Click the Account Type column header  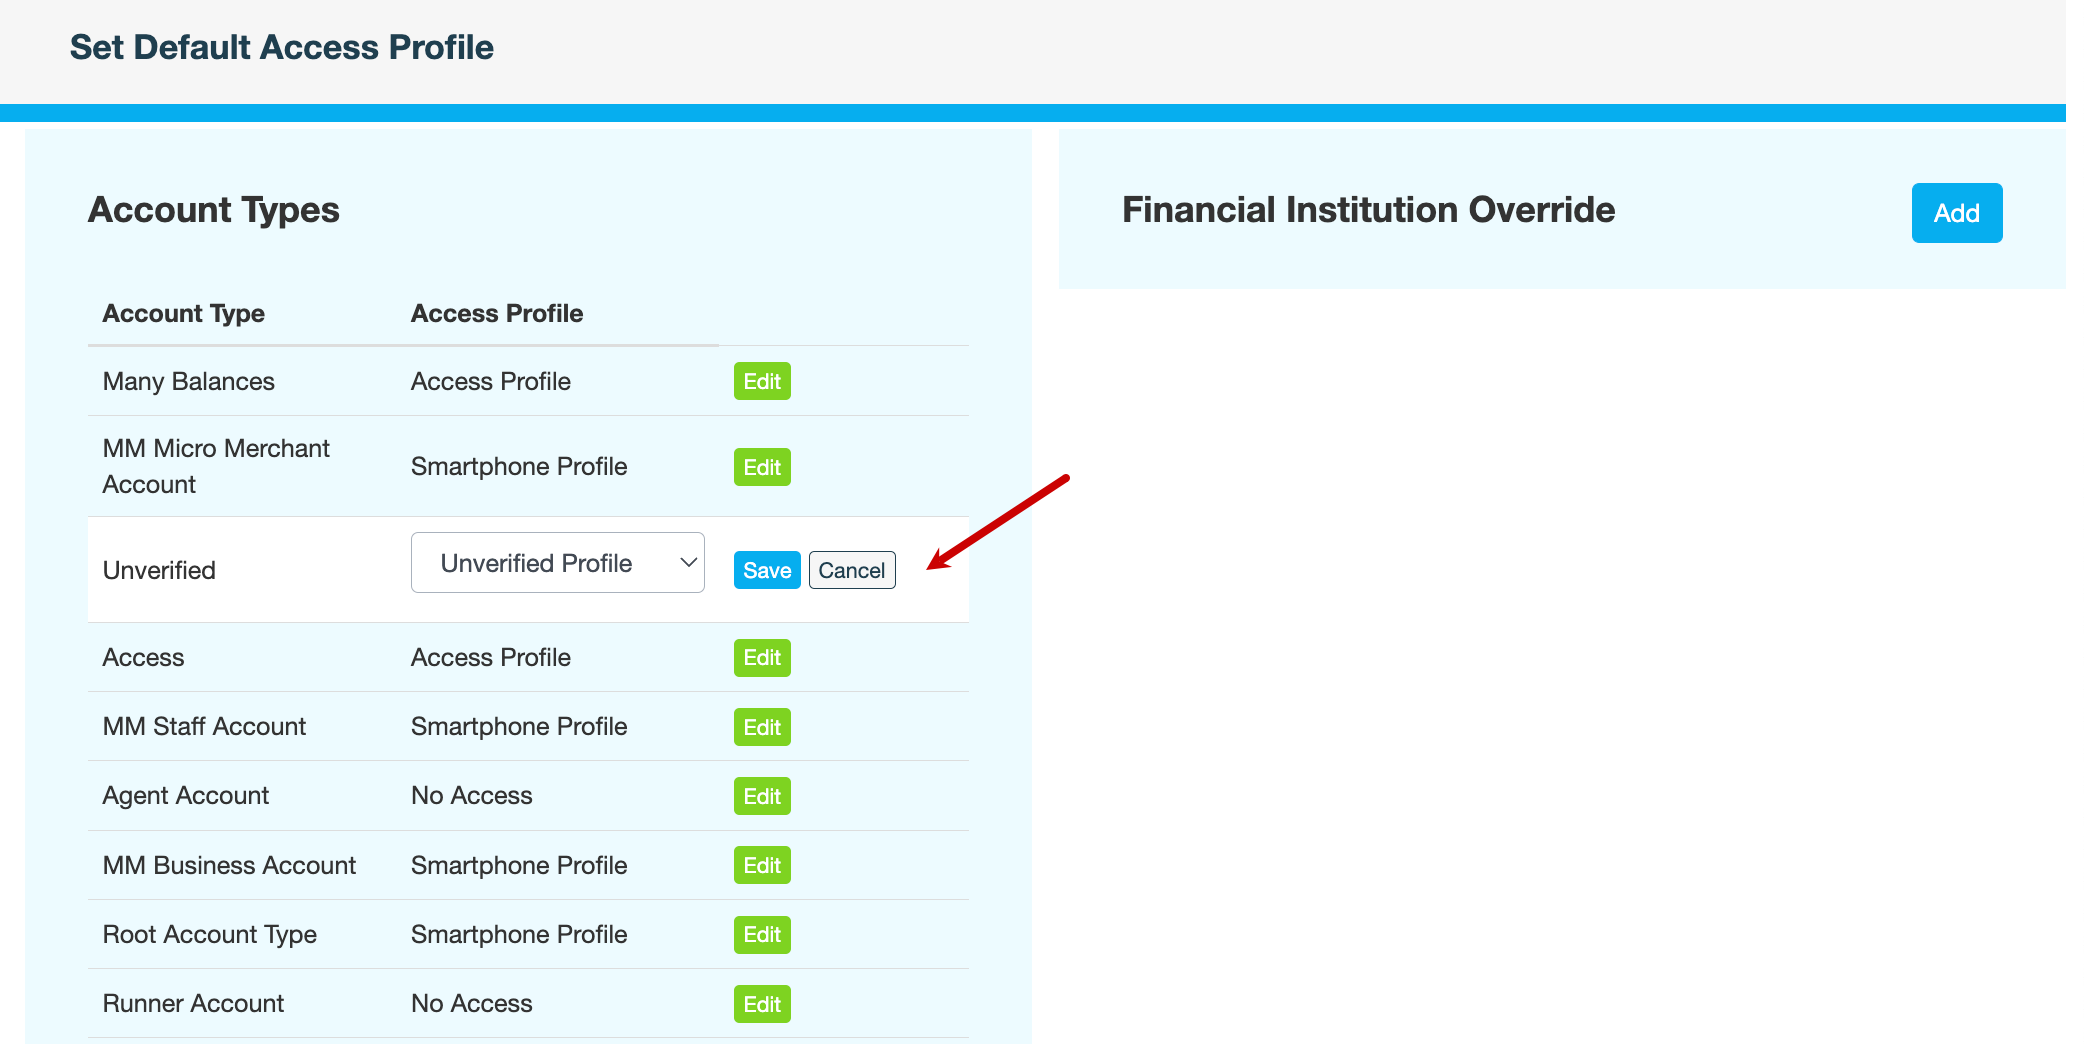coord(184,314)
